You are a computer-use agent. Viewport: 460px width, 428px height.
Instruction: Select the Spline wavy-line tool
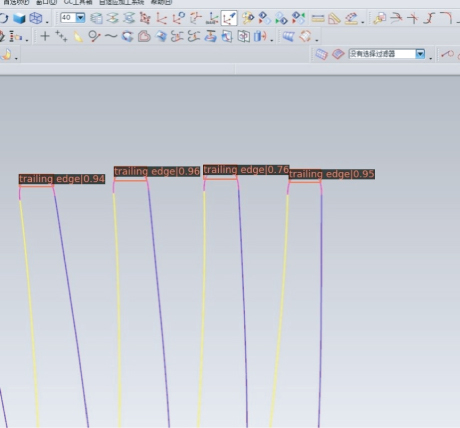click(111, 36)
